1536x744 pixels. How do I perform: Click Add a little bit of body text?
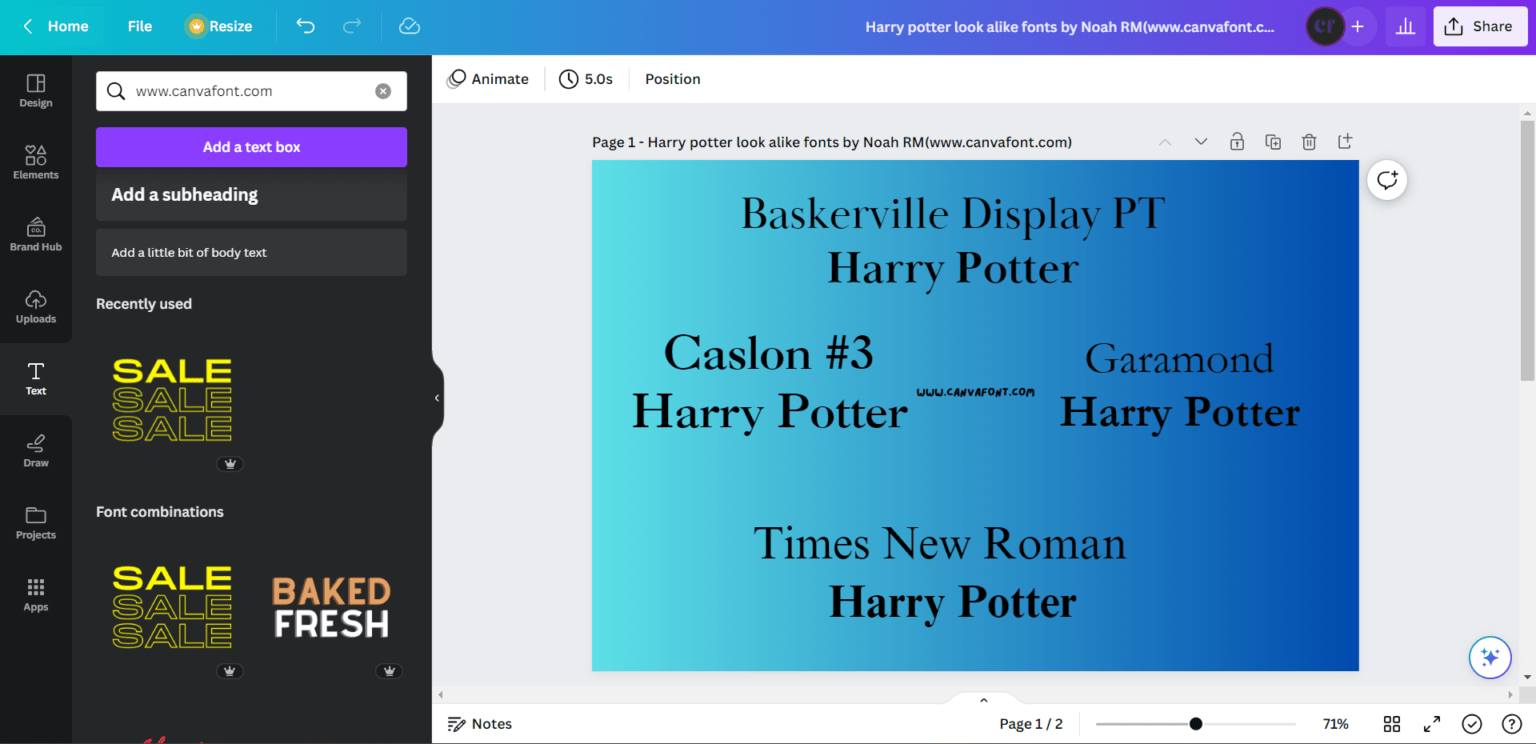point(251,252)
